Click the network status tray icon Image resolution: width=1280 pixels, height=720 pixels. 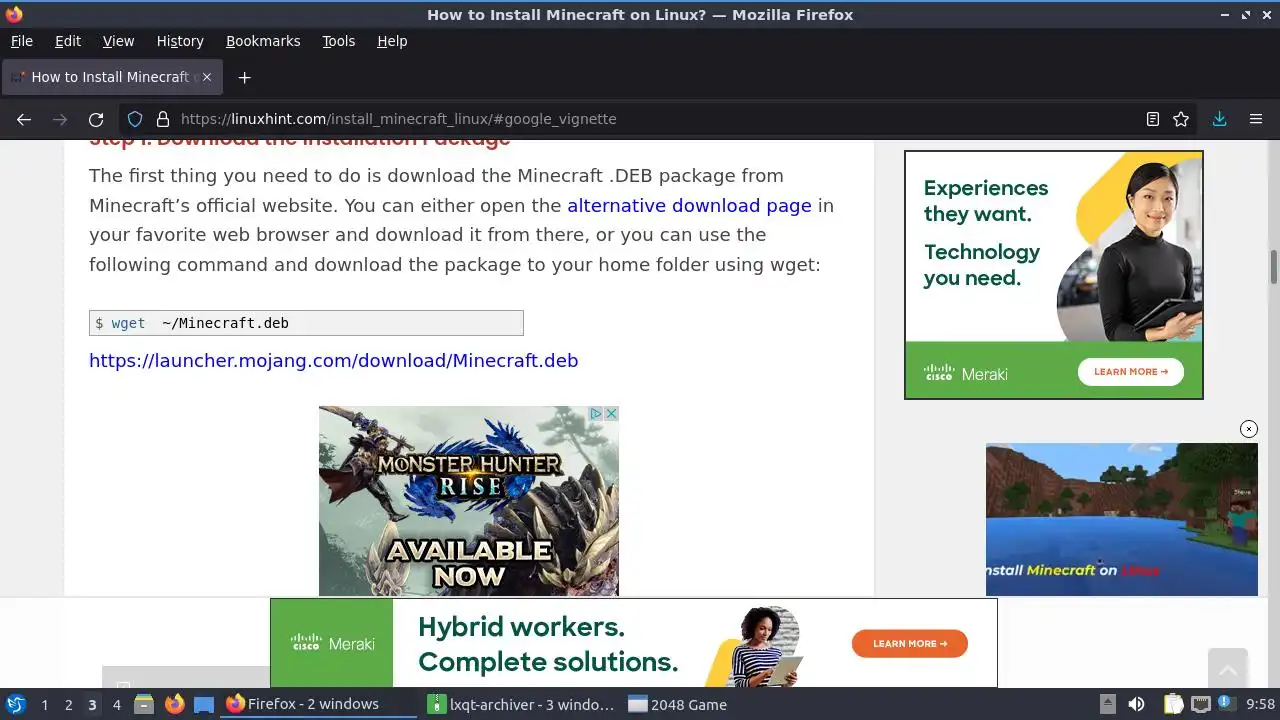point(1201,705)
